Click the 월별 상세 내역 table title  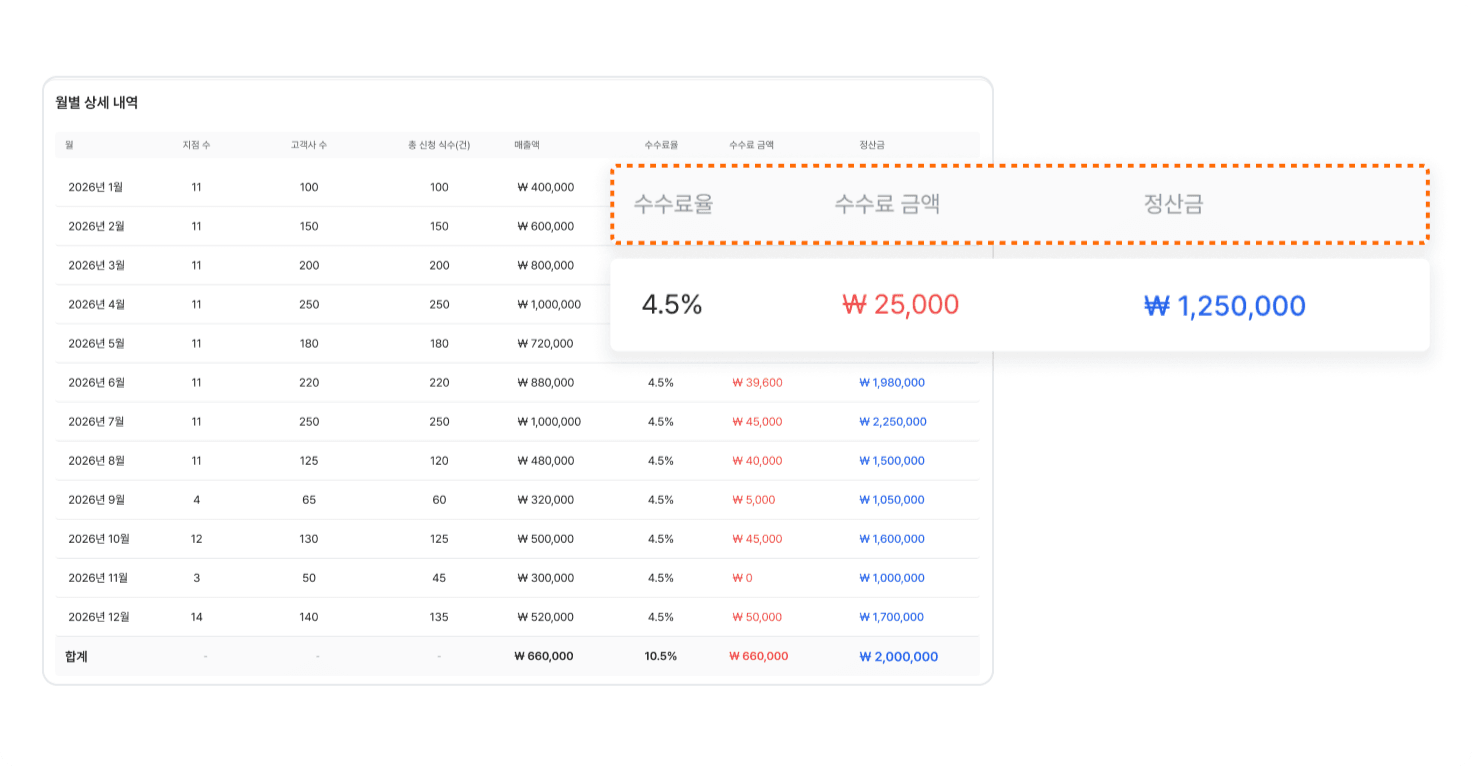click(97, 102)
